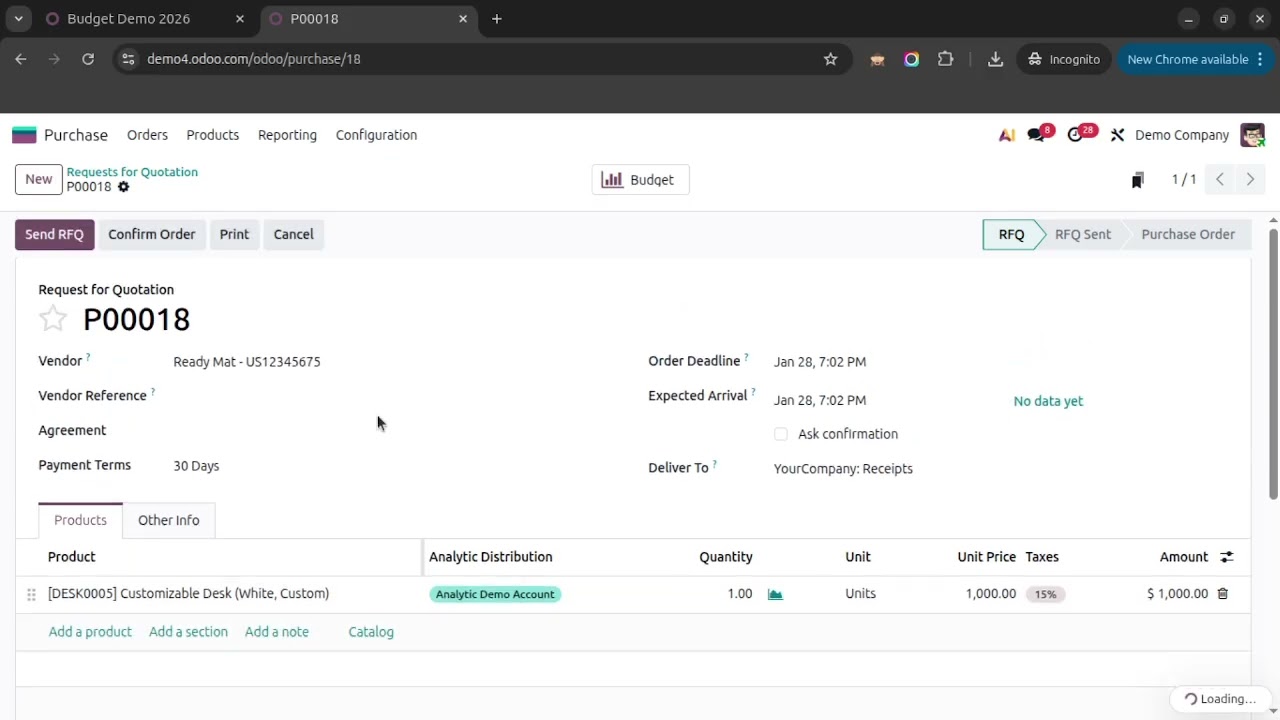1280x720 pixels.
Task: Select the Products tab
Action: [80, 520]
